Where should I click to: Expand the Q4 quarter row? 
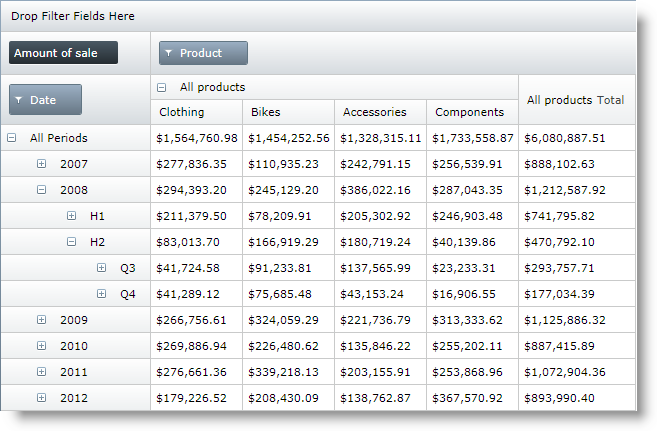pyautogui.click(x=102, y=294)
